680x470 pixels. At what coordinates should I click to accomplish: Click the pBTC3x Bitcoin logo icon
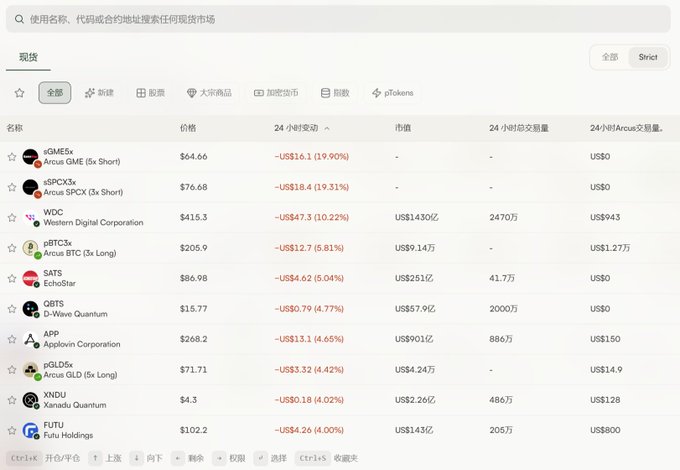point(31,248)
